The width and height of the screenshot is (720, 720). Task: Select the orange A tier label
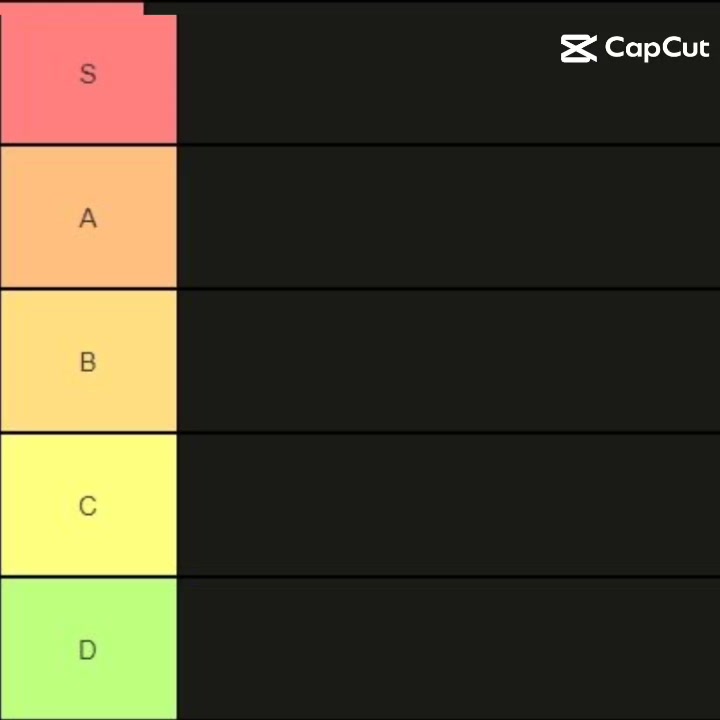click(89, 217)
